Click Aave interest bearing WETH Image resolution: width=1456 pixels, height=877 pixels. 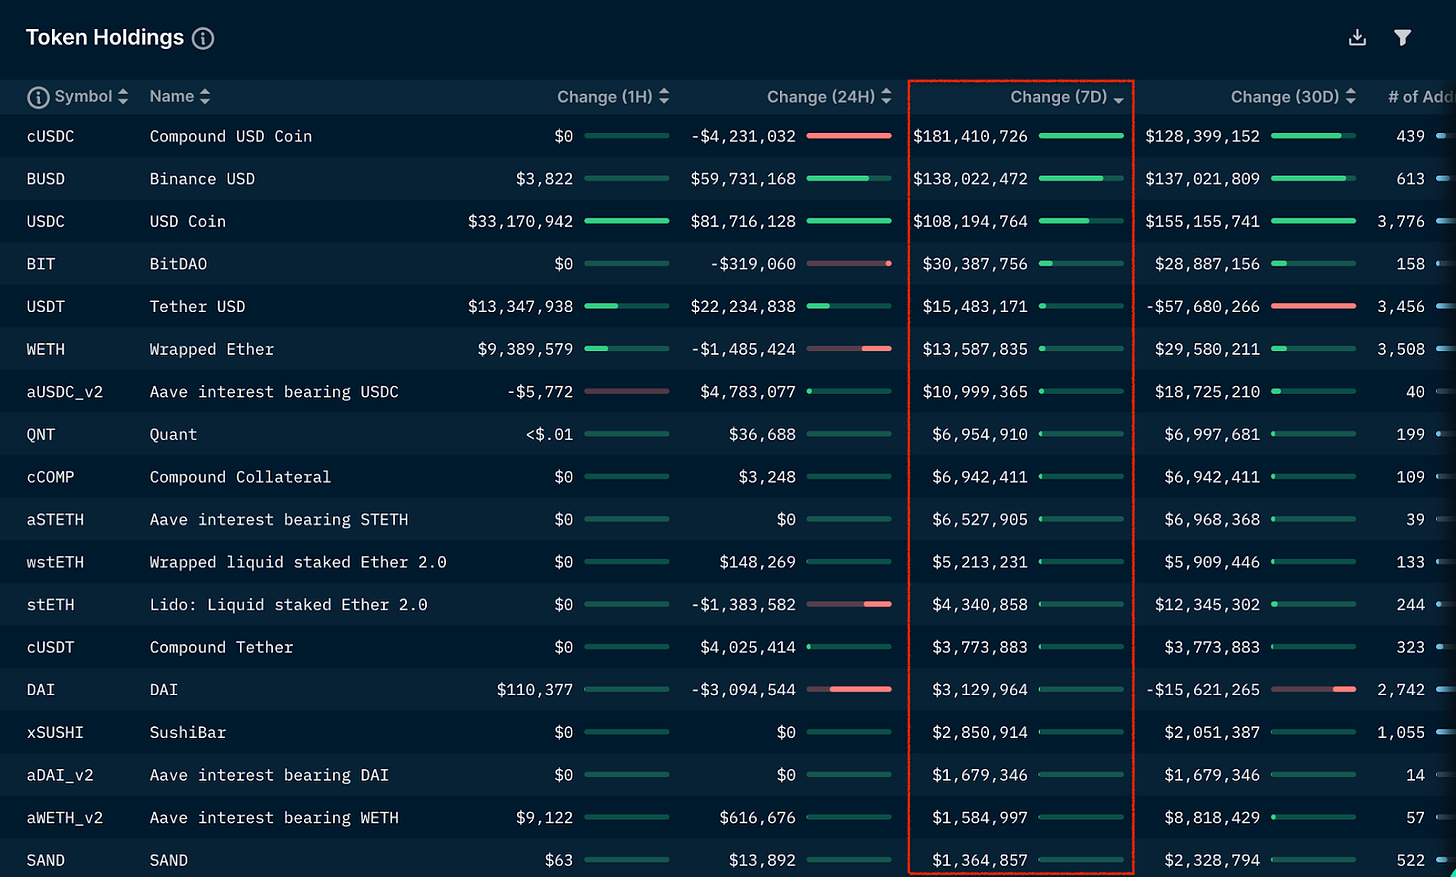[274, 818]
